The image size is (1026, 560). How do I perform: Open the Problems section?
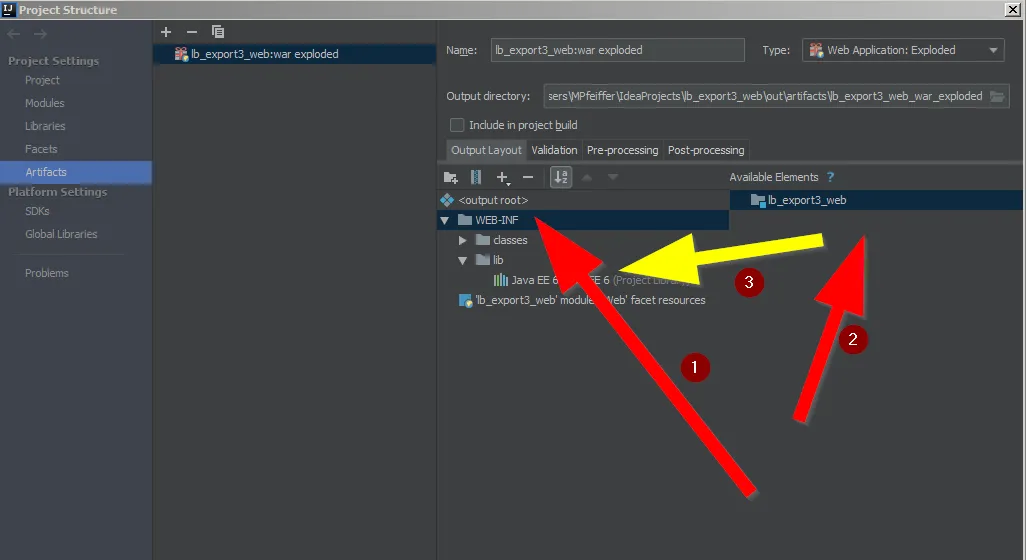(46, 273)
